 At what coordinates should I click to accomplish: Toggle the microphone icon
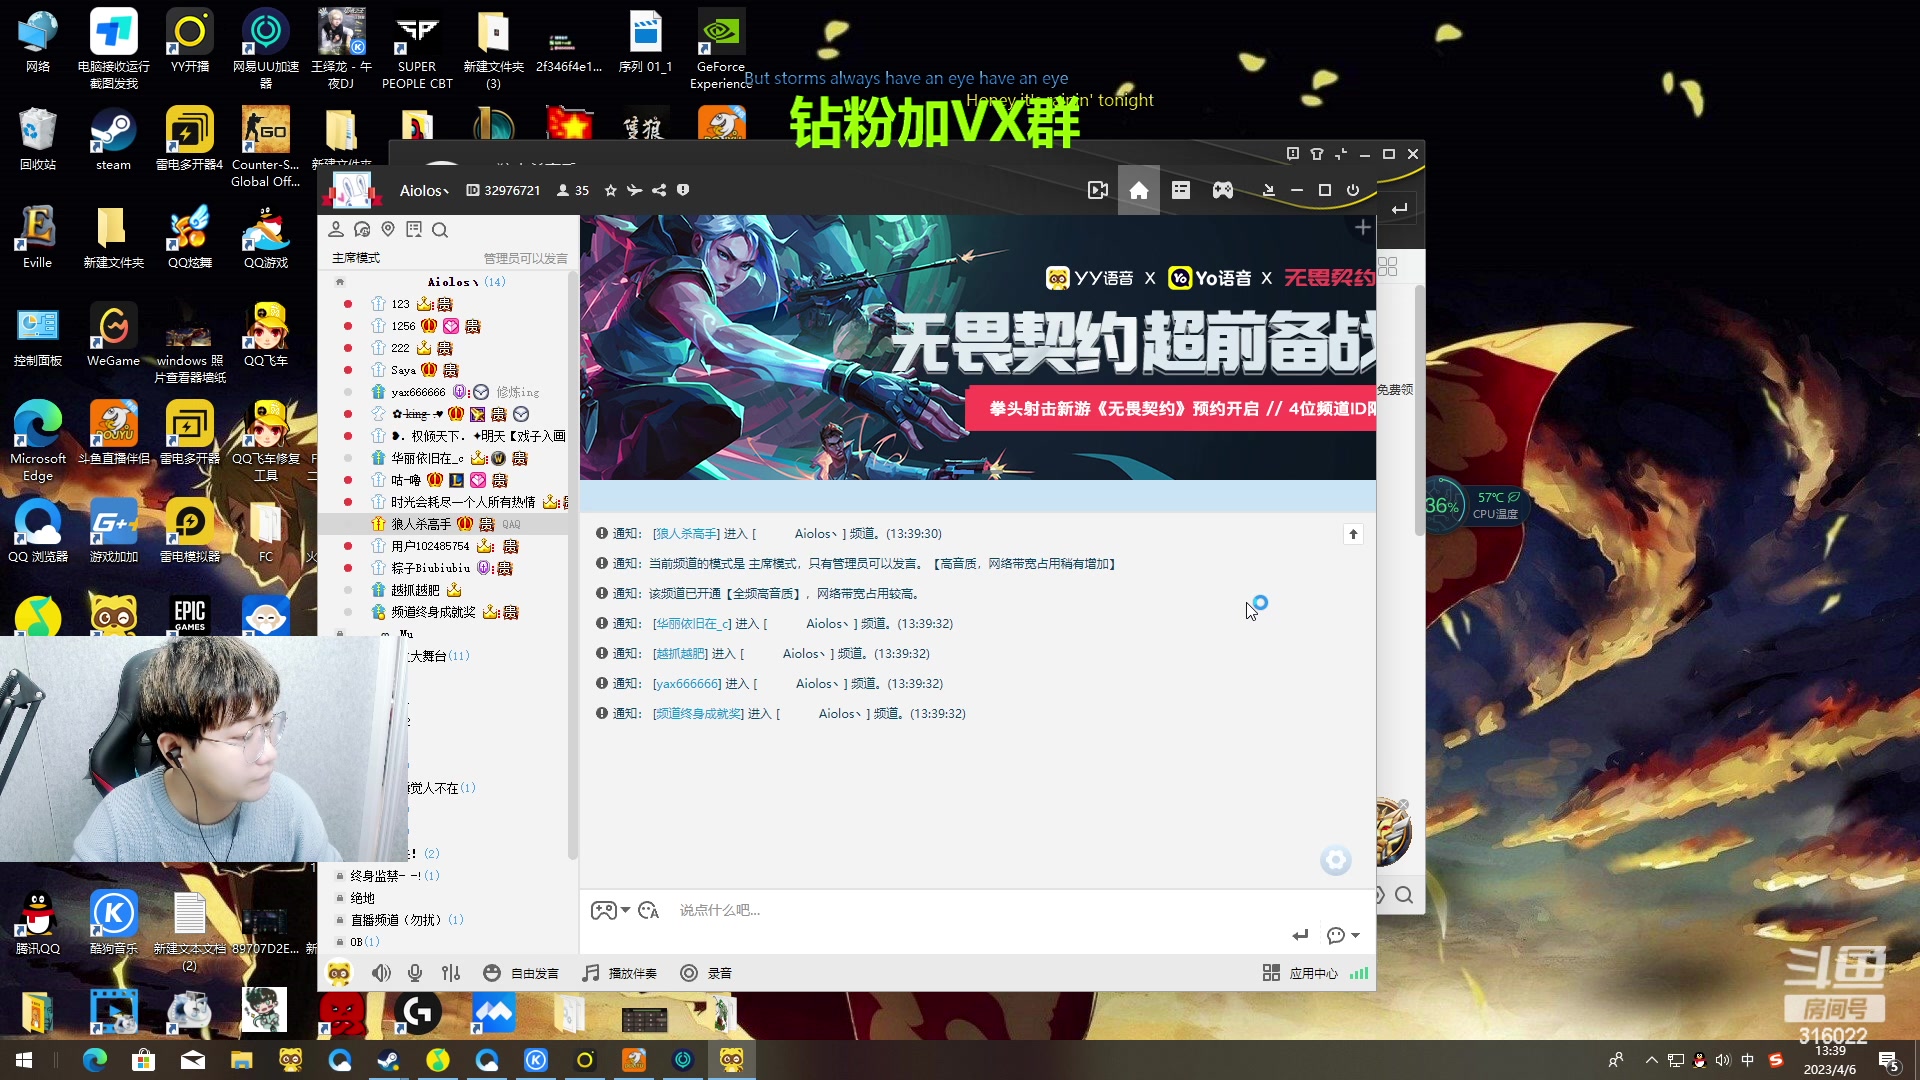(415, 973)
